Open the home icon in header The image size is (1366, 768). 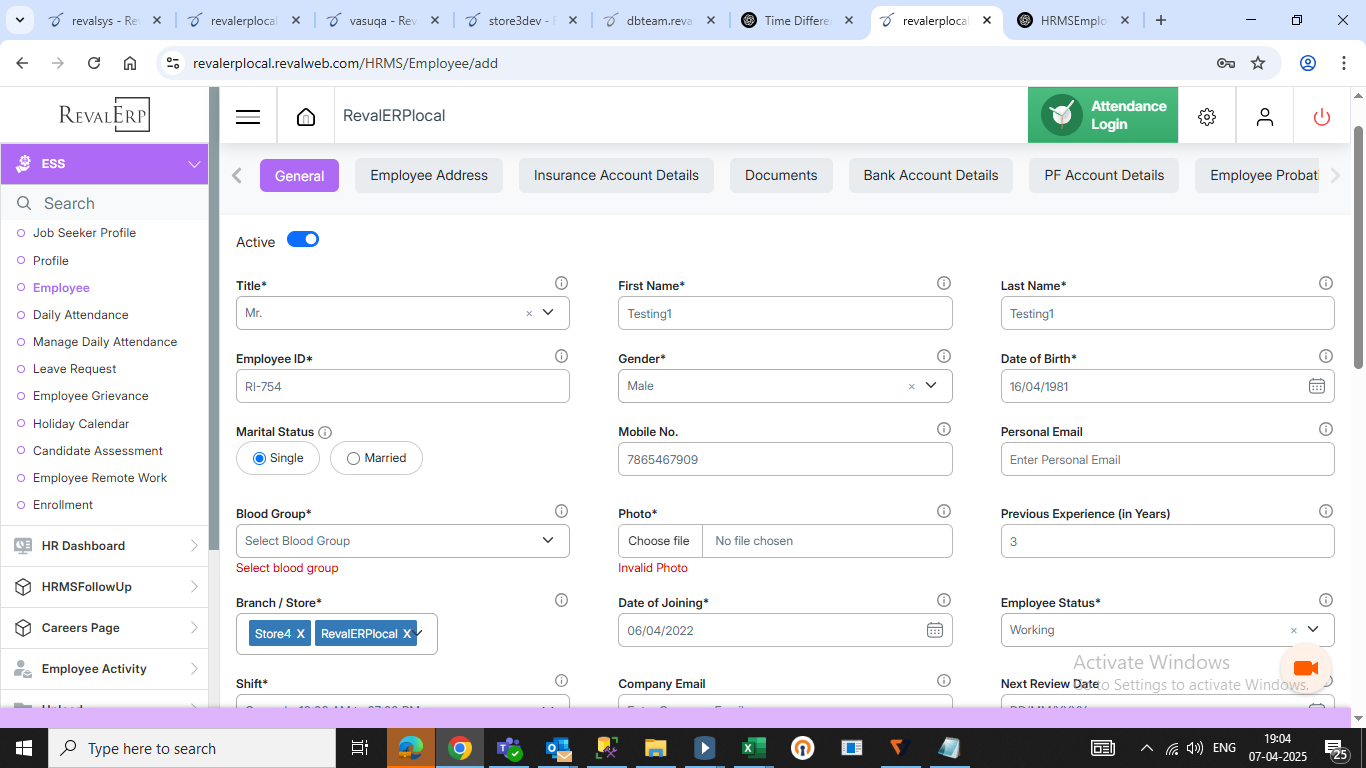[306, 116]
